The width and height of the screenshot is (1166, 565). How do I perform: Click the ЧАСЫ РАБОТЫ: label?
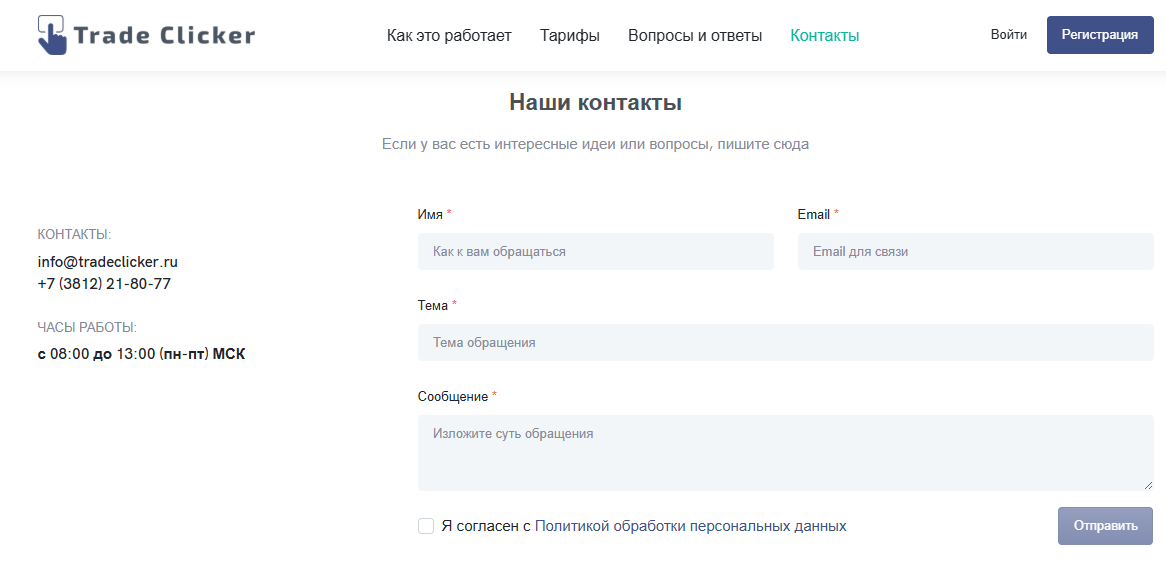(x=87, y=328)
